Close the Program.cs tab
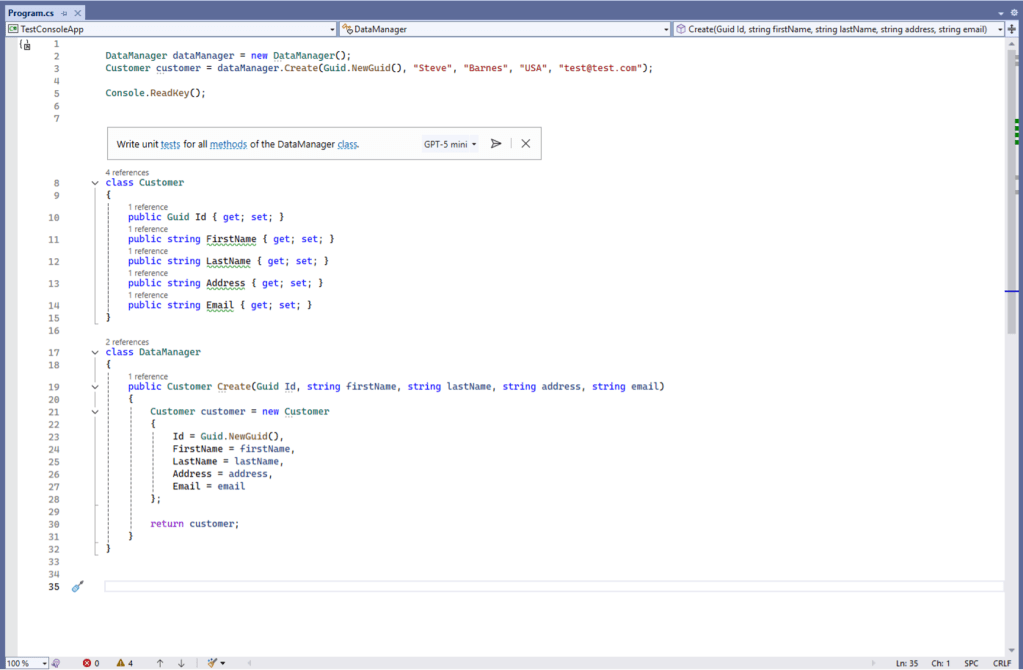The width and height of the screenshot is (1023, 670). coord(77,13)
